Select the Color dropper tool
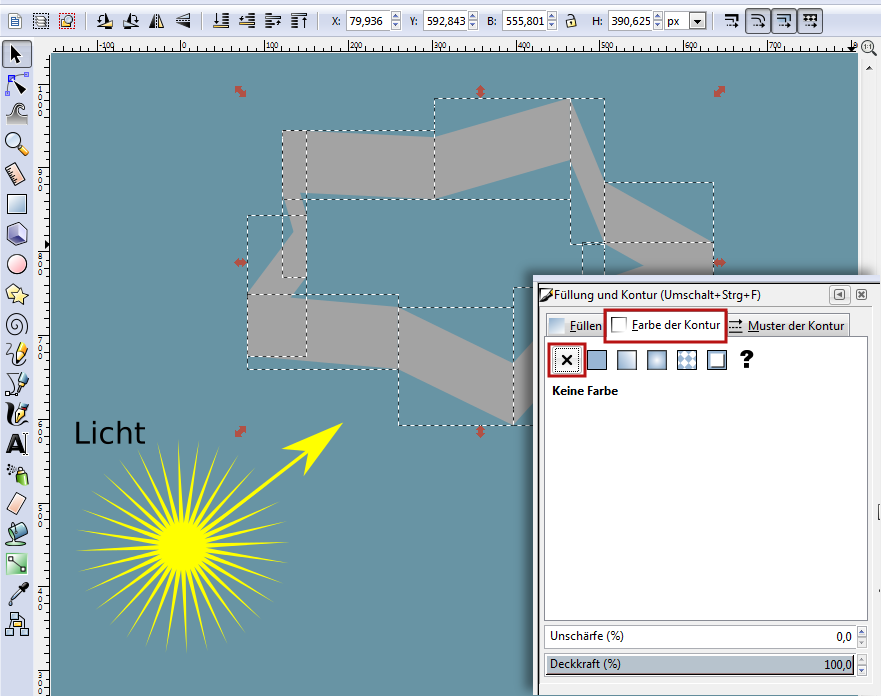Screen dimensions: 881x696 pos(16,595)
